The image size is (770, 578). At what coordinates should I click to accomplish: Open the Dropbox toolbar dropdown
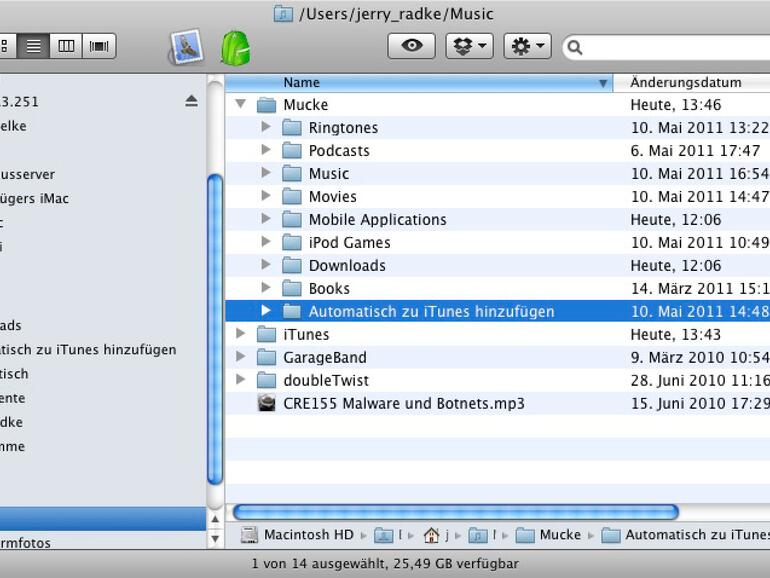[469, 46]
